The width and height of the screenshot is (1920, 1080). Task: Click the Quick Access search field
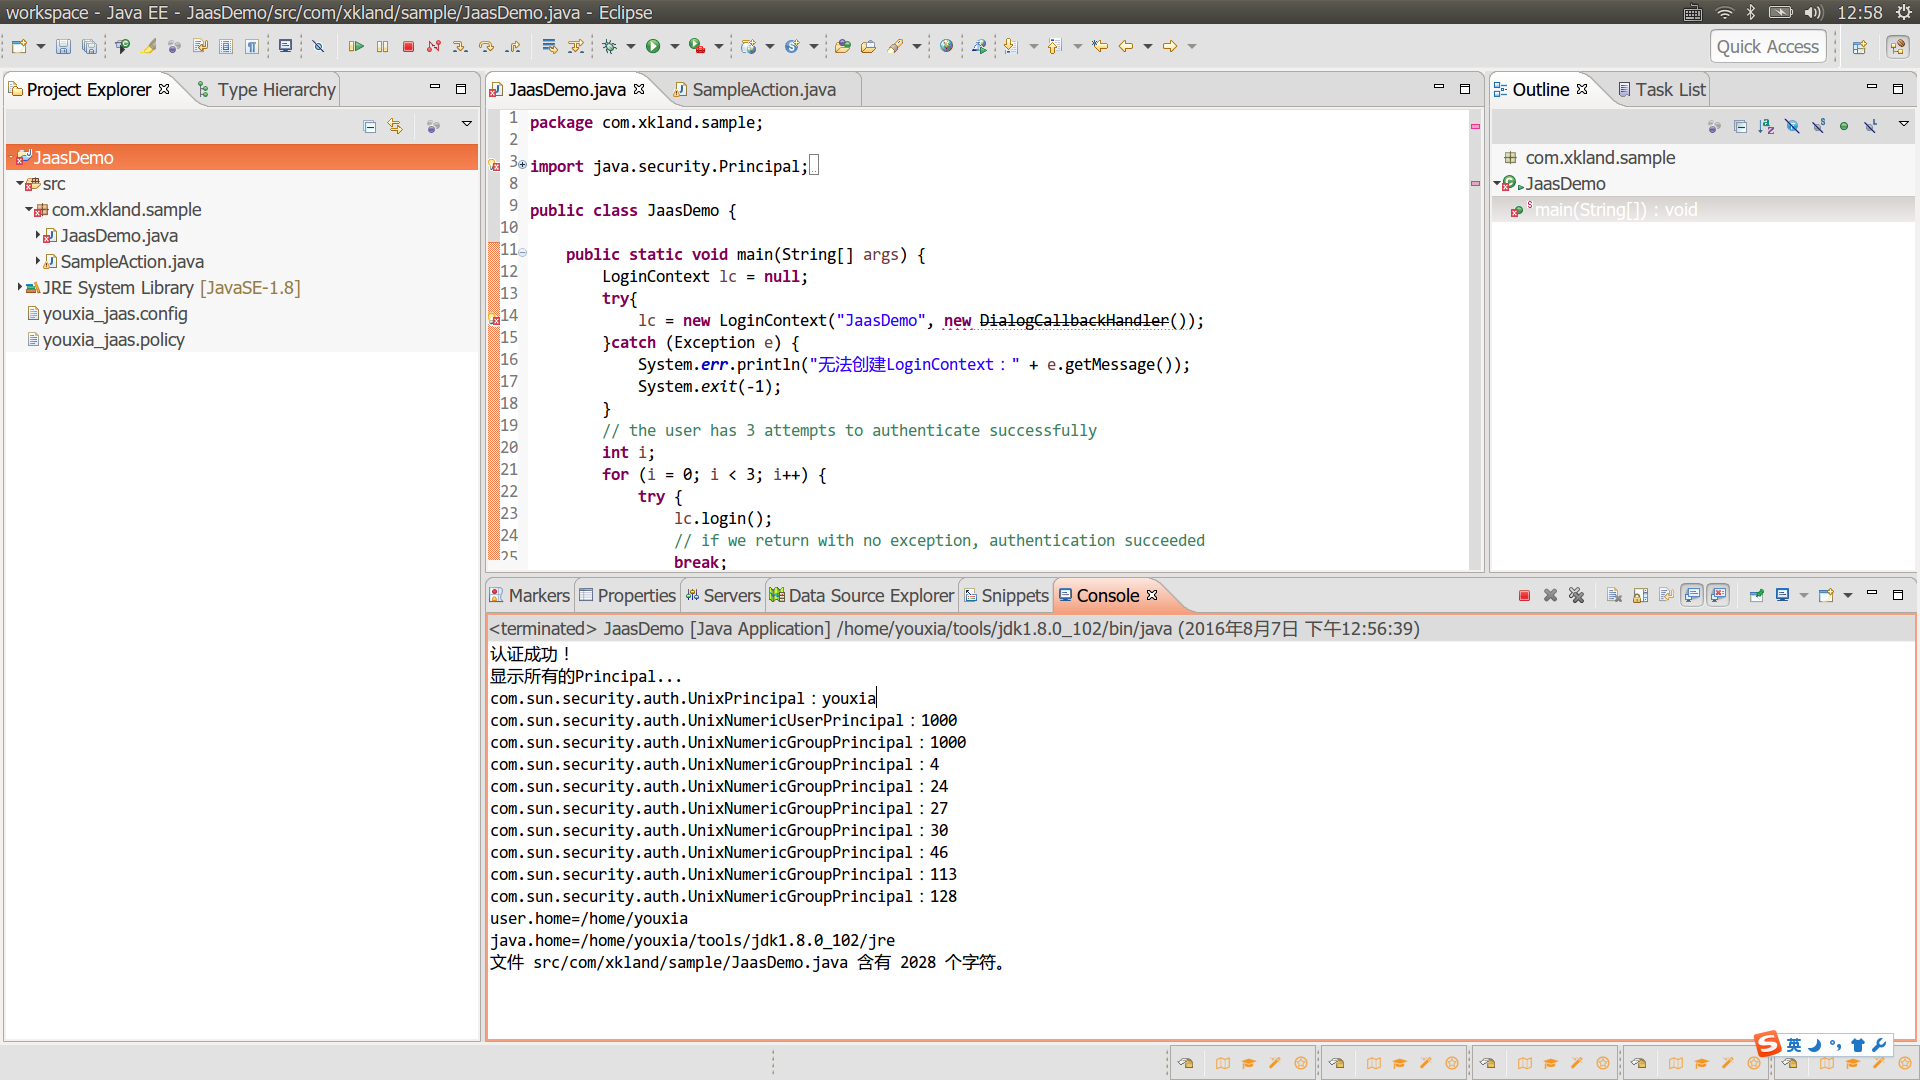coord(1767,46)
